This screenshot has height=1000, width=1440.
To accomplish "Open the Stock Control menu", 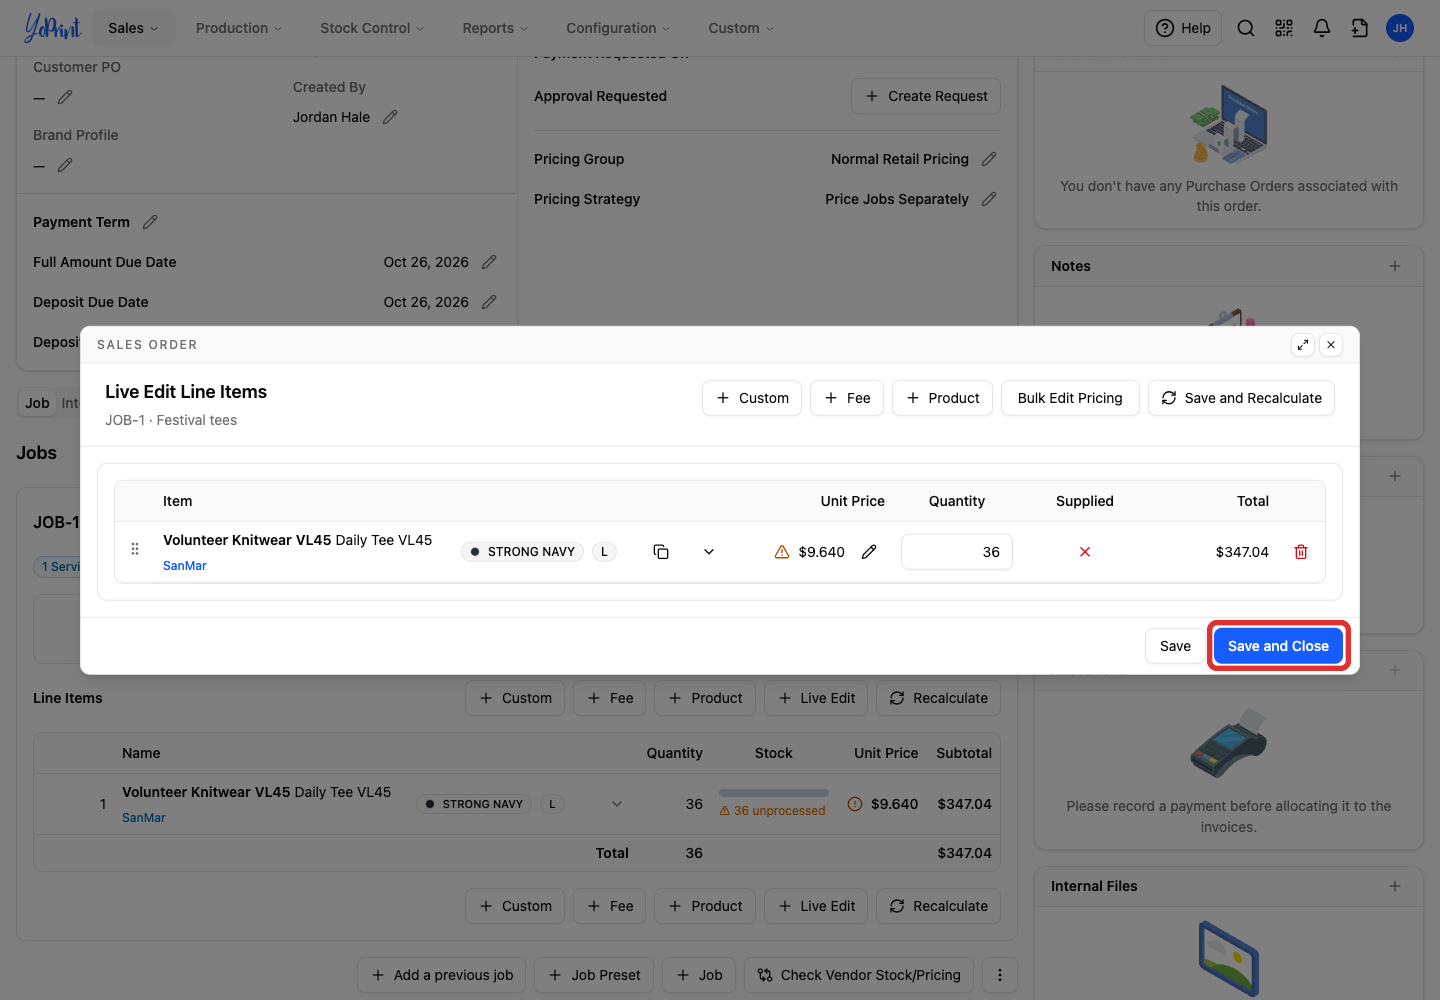I will [x=372, y=28].
